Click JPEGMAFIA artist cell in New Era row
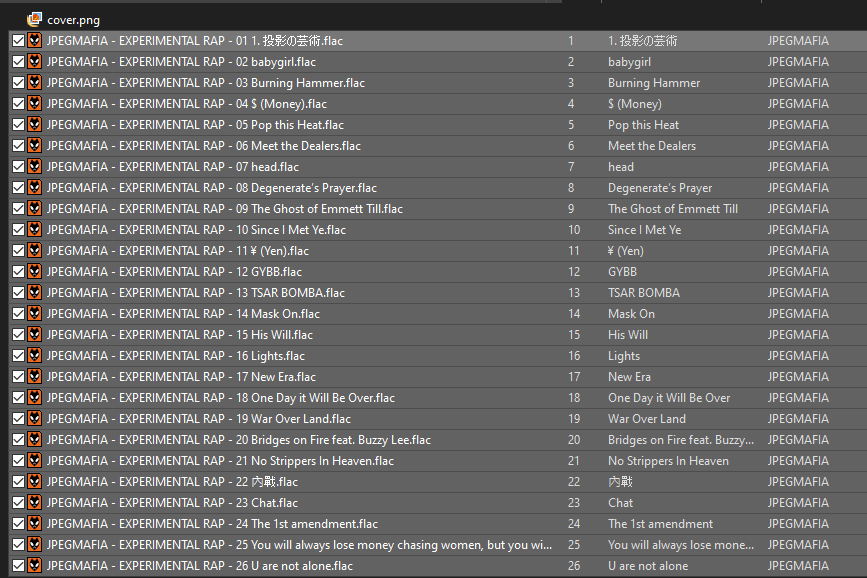This screenshot has height=578, width=867. pos(798,377)
